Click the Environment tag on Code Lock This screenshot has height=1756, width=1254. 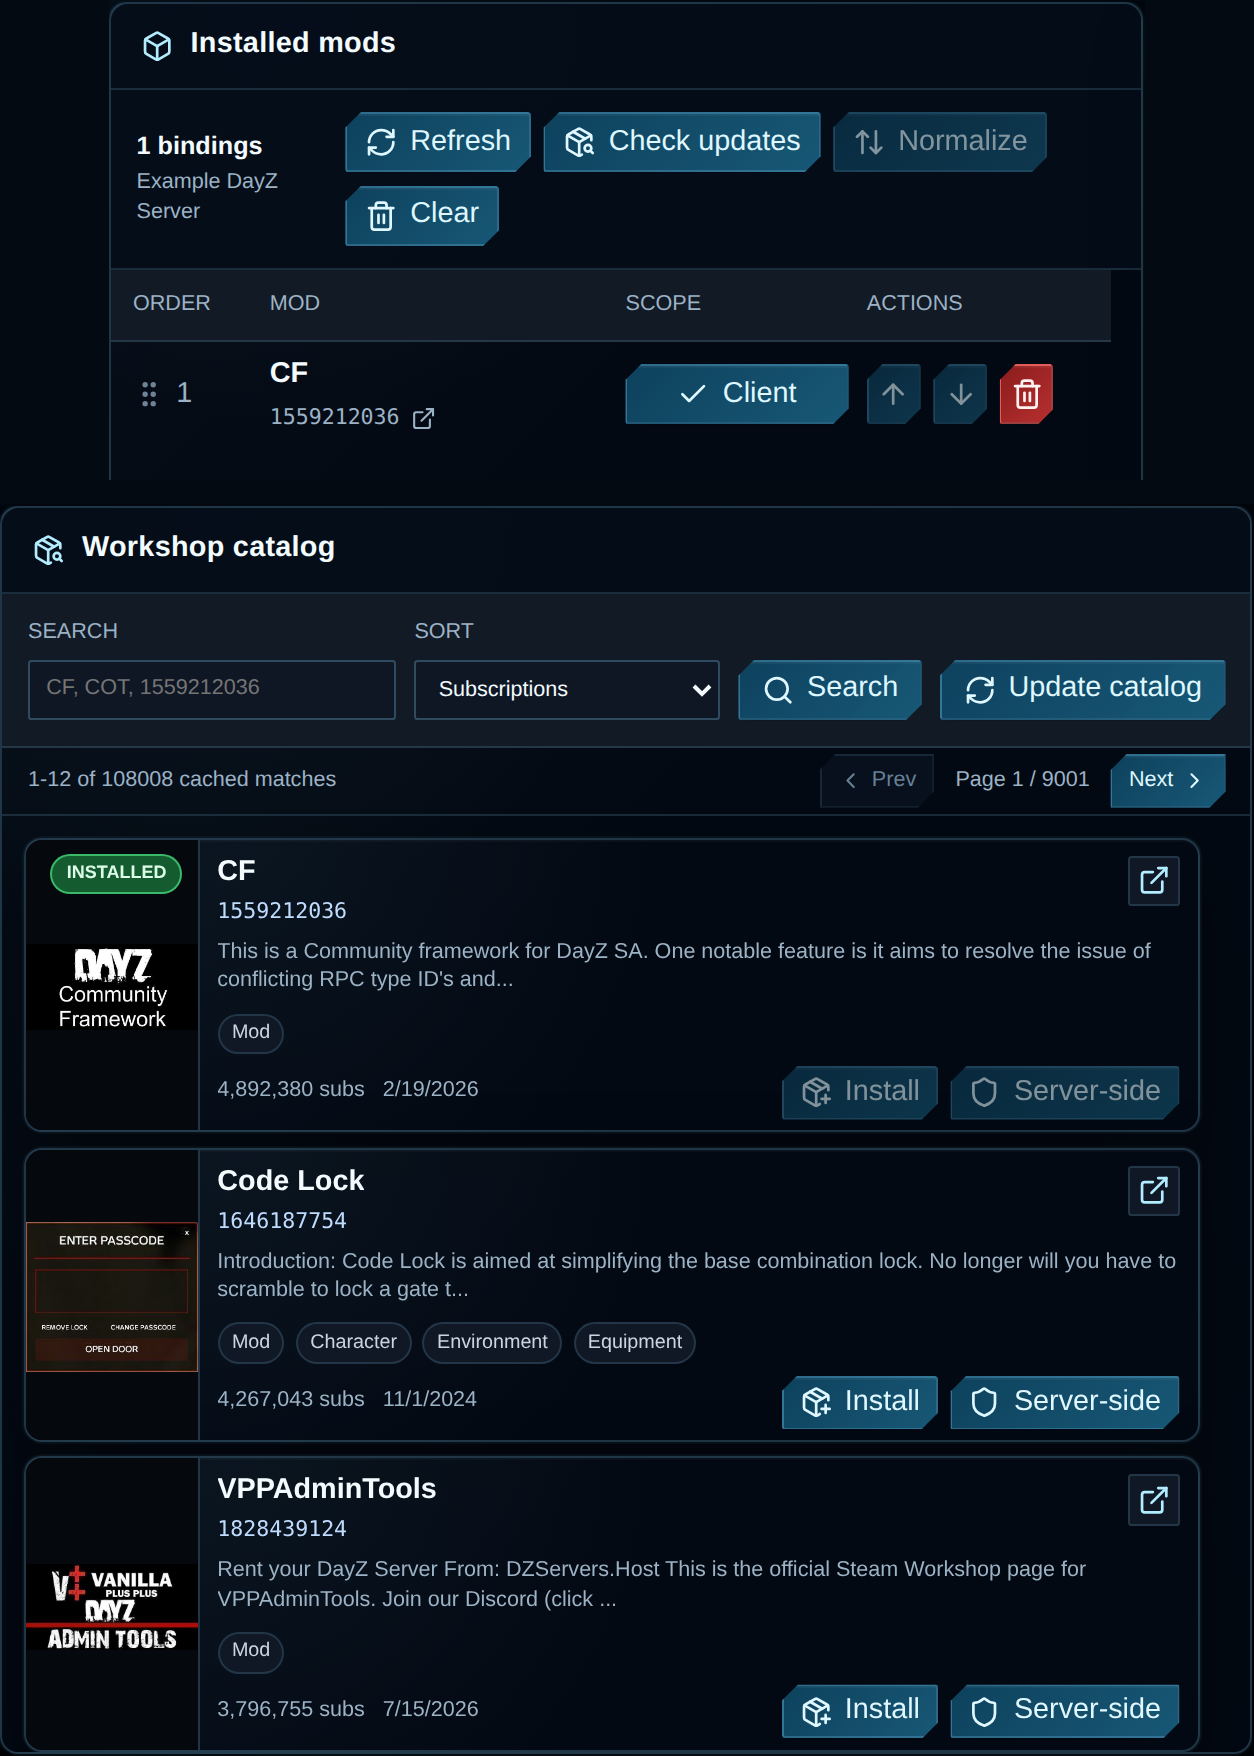[x=492, y=1343]
